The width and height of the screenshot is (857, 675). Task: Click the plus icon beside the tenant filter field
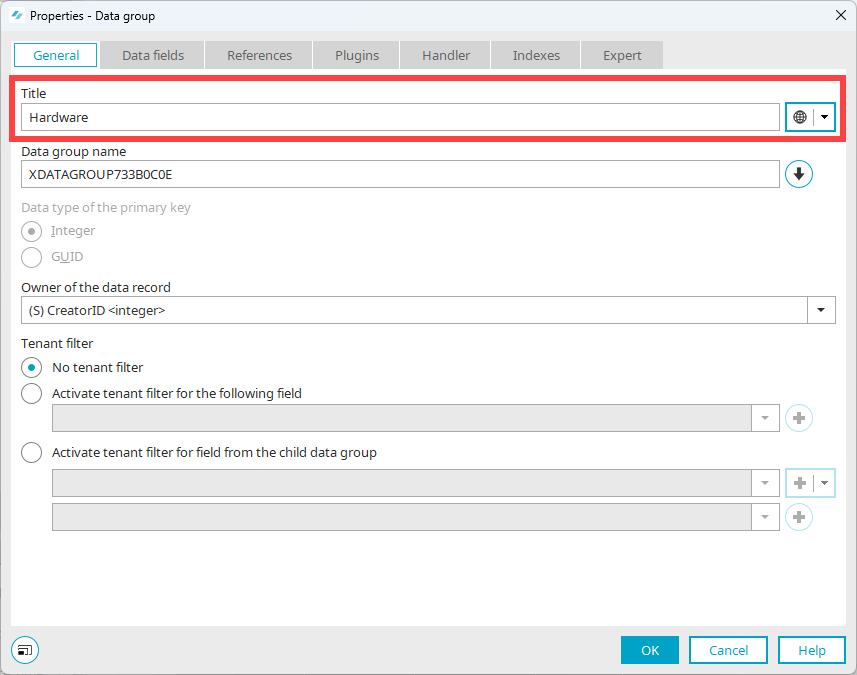coord(799,418)
